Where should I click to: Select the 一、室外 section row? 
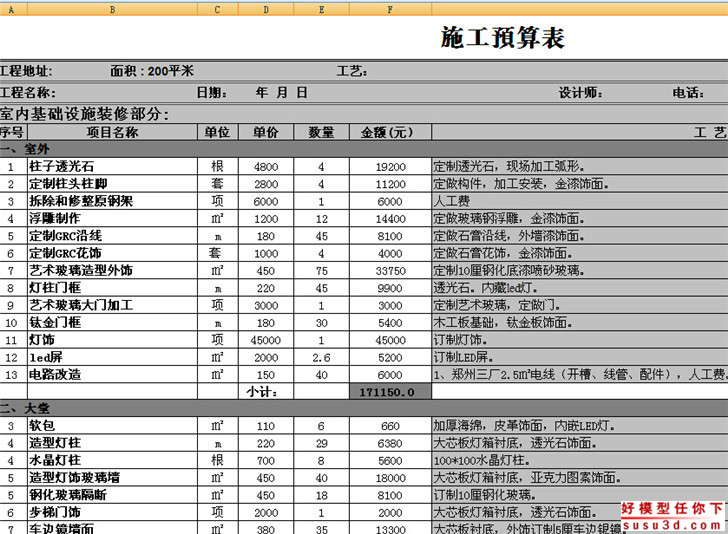point(364,149)
